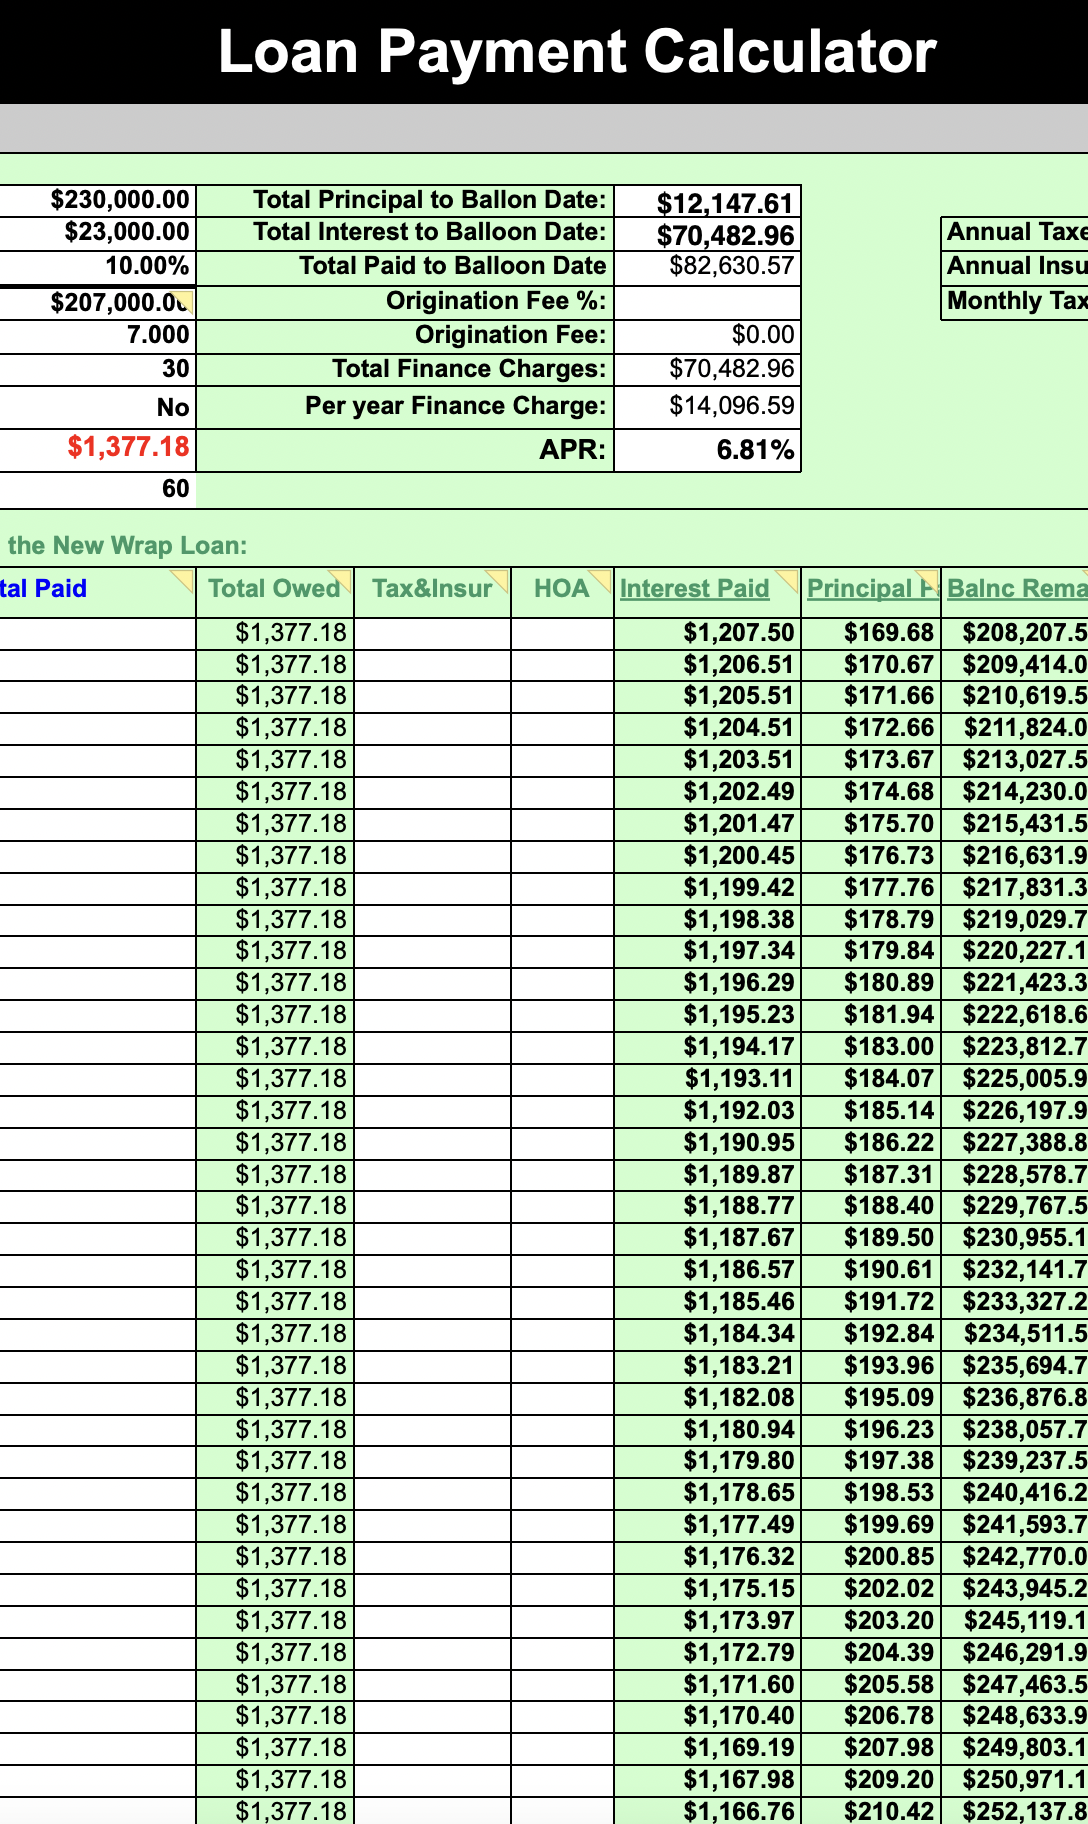The width and height of the screenshot is (1088, 1824).
Task: Click the Annual Insurance label cell
Action: click(1015, 266)
